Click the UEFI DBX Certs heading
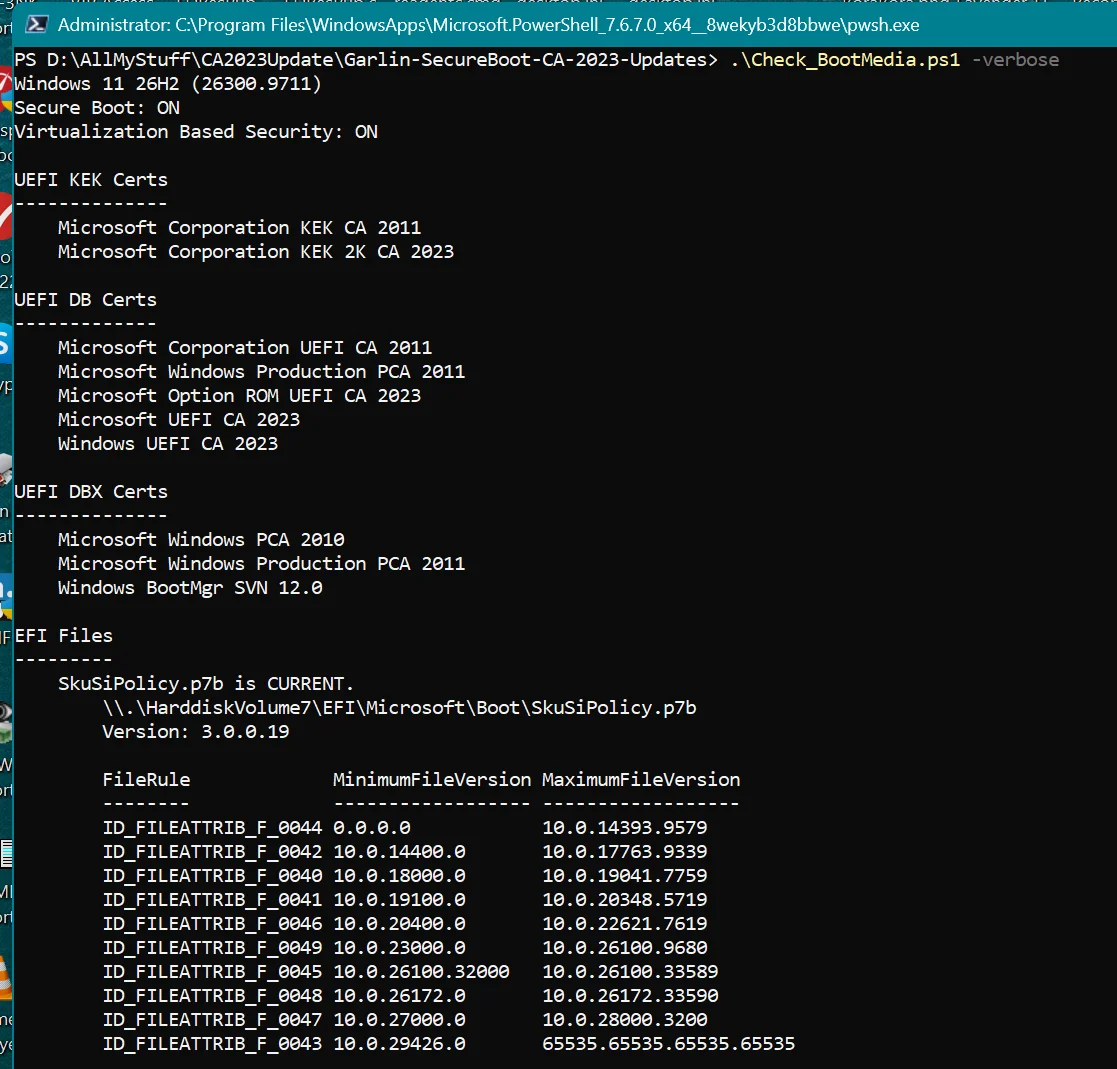The image size is (1117, 1069). tap(91, 491)
